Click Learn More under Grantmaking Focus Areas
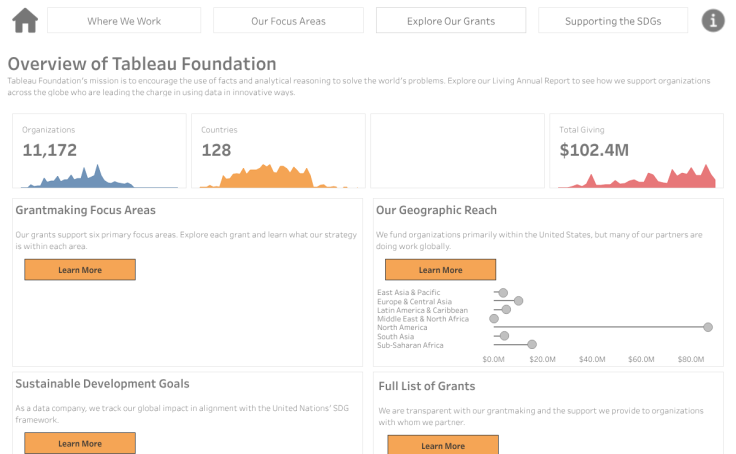Screen dimensions: 736x454 (80, 270)
